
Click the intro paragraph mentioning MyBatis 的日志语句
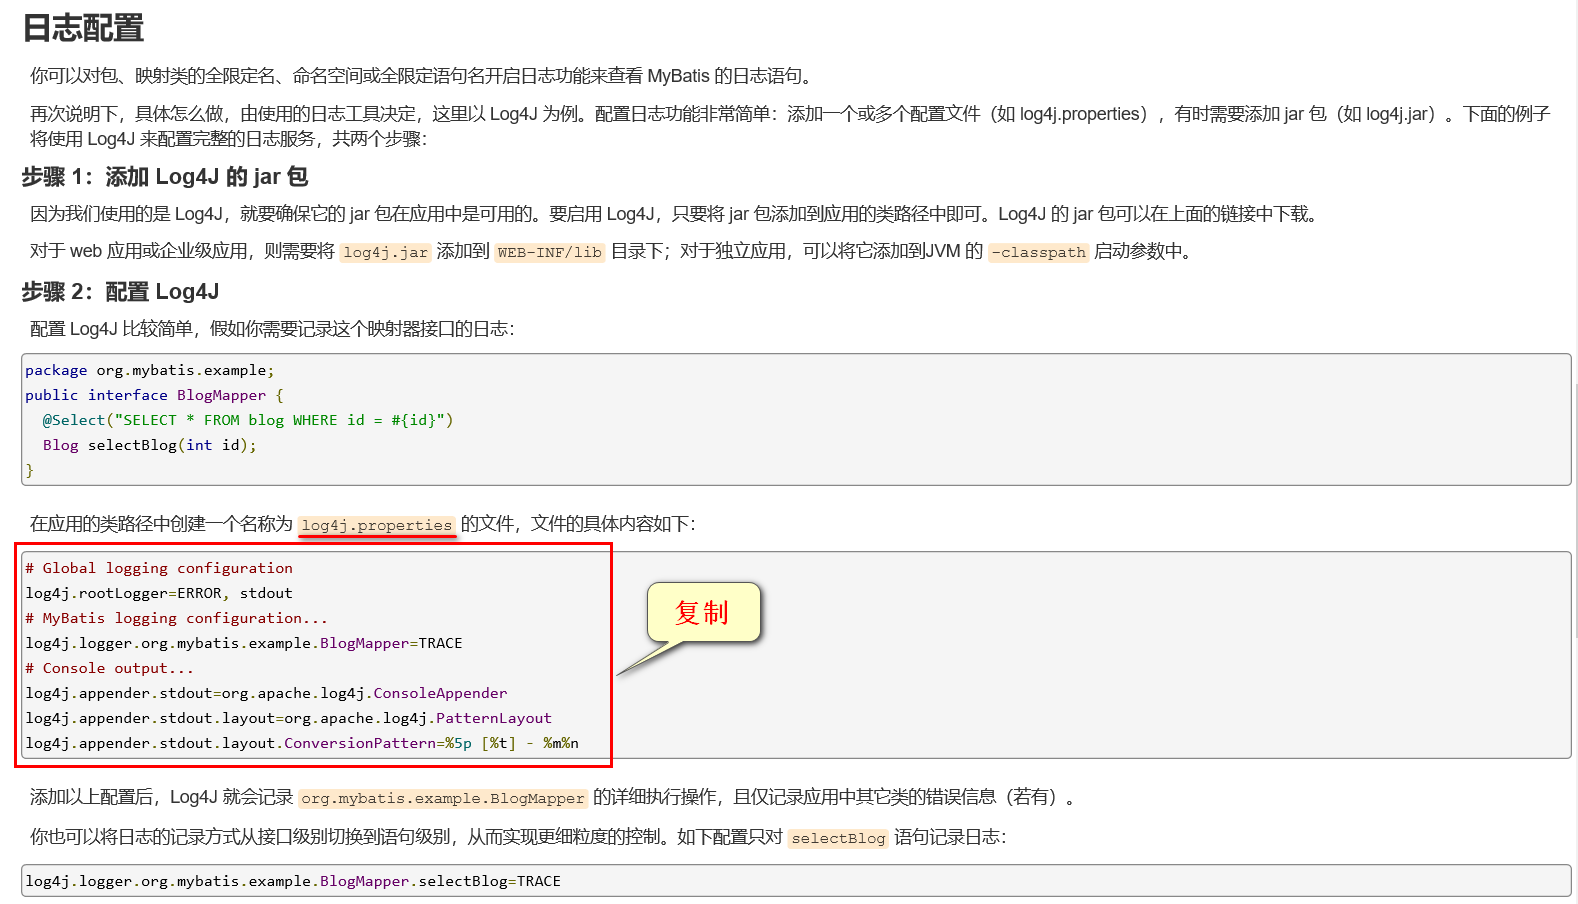point(423,76)
